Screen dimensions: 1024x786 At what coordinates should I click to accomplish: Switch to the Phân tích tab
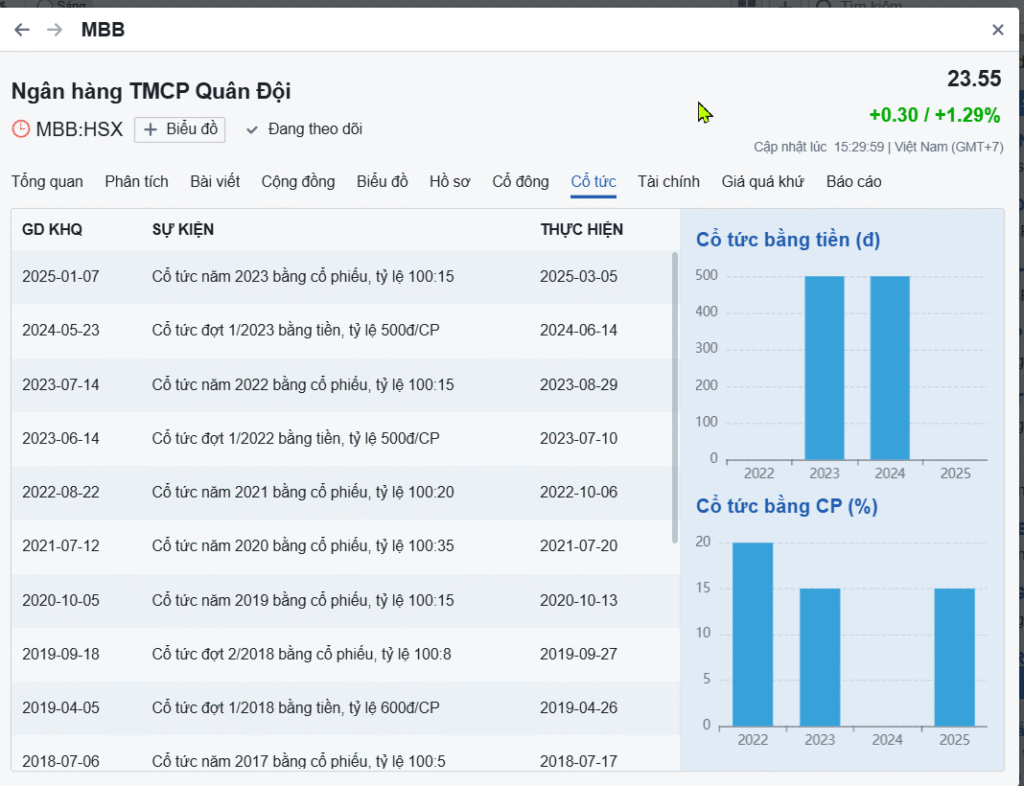pos(136,181)
